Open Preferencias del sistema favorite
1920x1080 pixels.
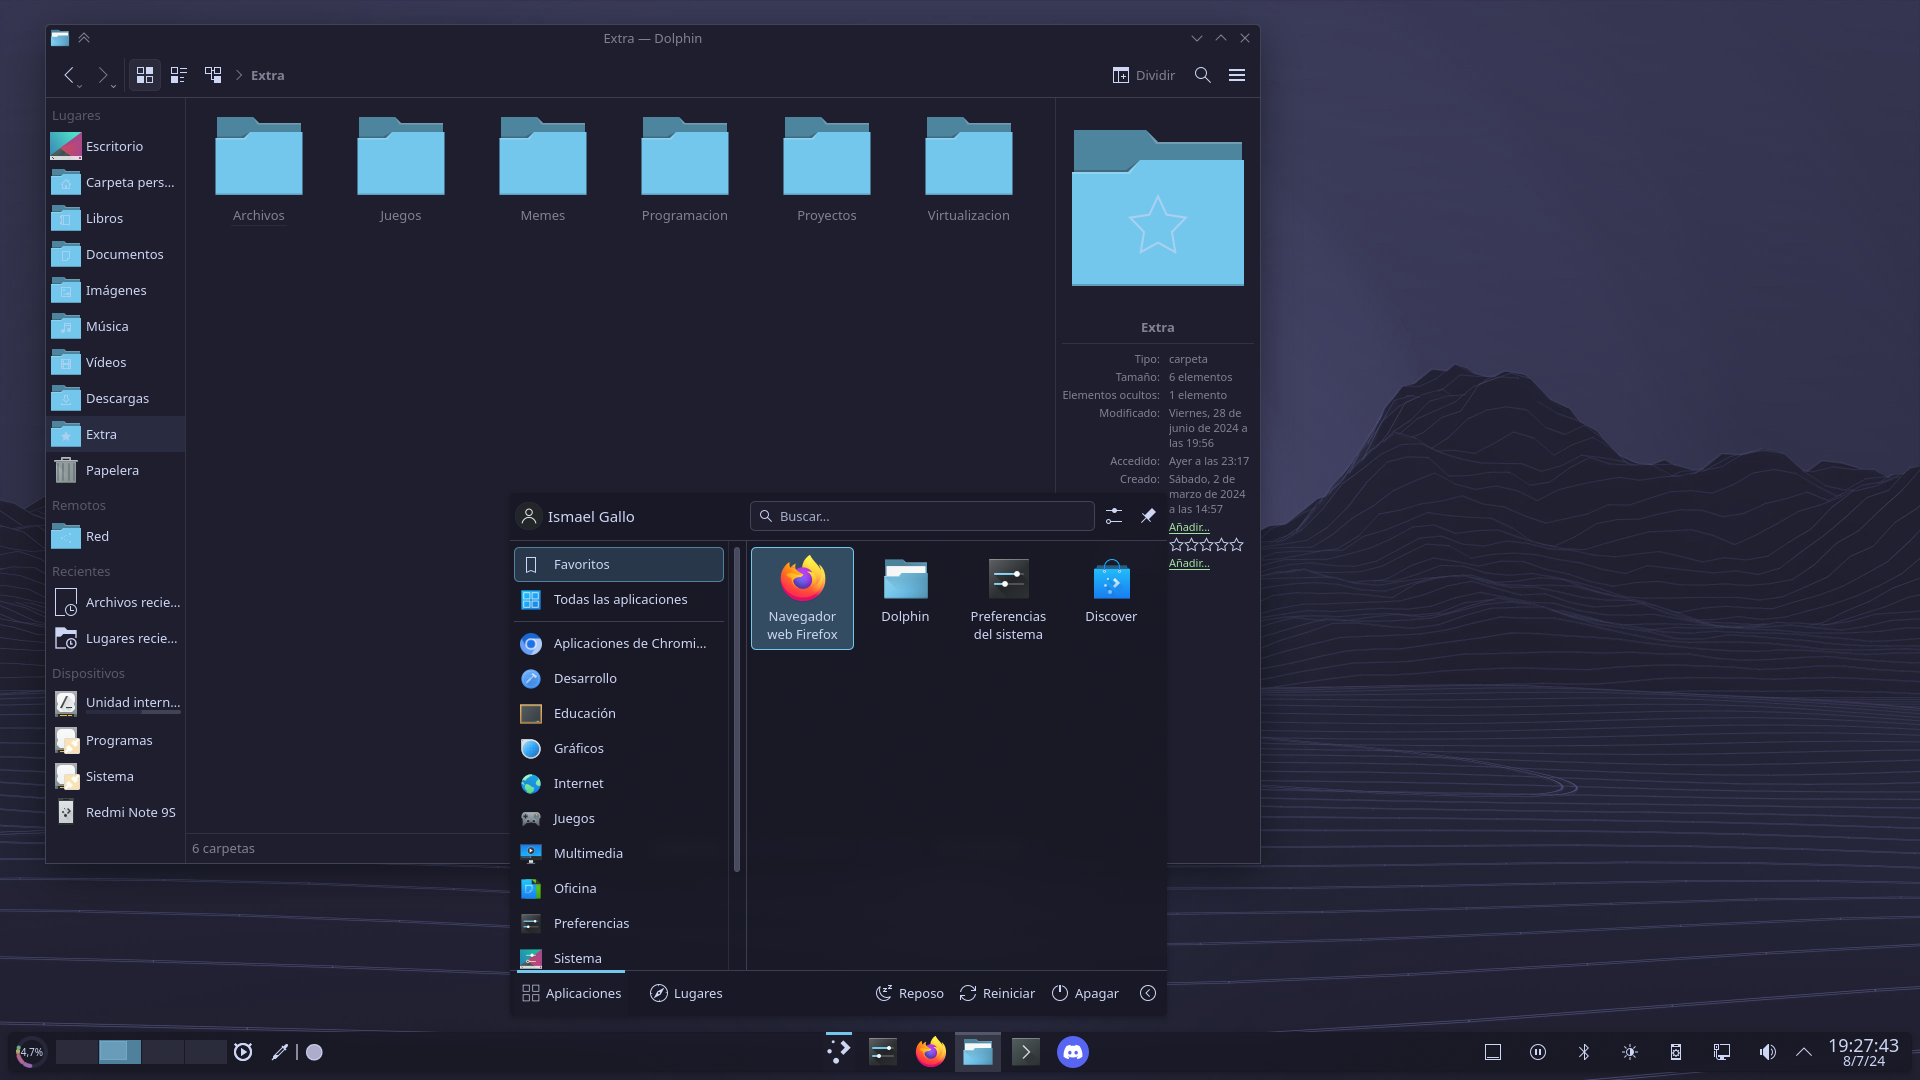[x=1008, y=598]
